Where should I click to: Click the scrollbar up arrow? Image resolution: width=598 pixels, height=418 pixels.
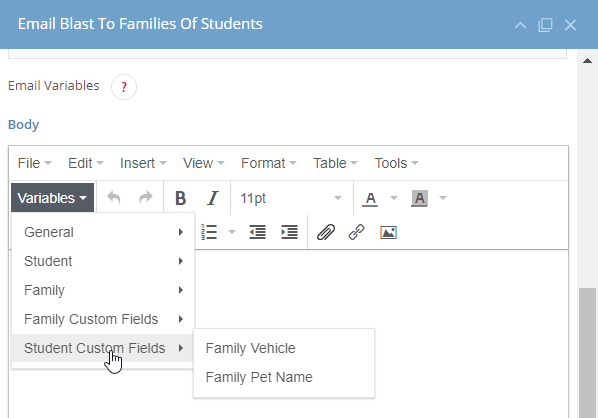[587, 61]
